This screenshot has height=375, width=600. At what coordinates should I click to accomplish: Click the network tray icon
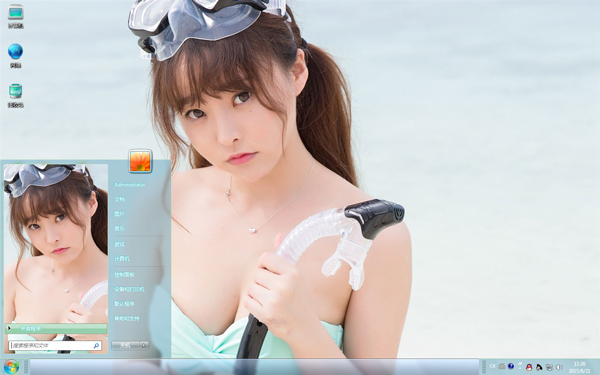pos(549,367)
